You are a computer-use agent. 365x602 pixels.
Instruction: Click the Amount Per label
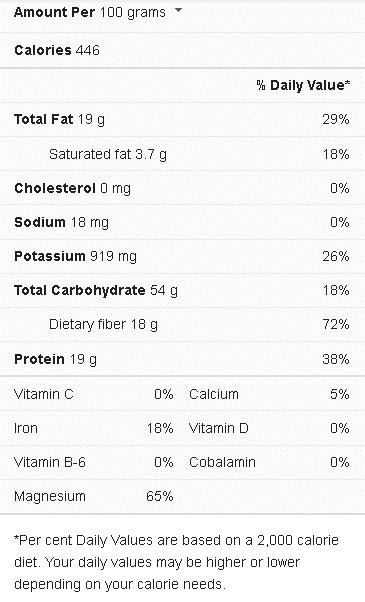[x=54, y=12]
